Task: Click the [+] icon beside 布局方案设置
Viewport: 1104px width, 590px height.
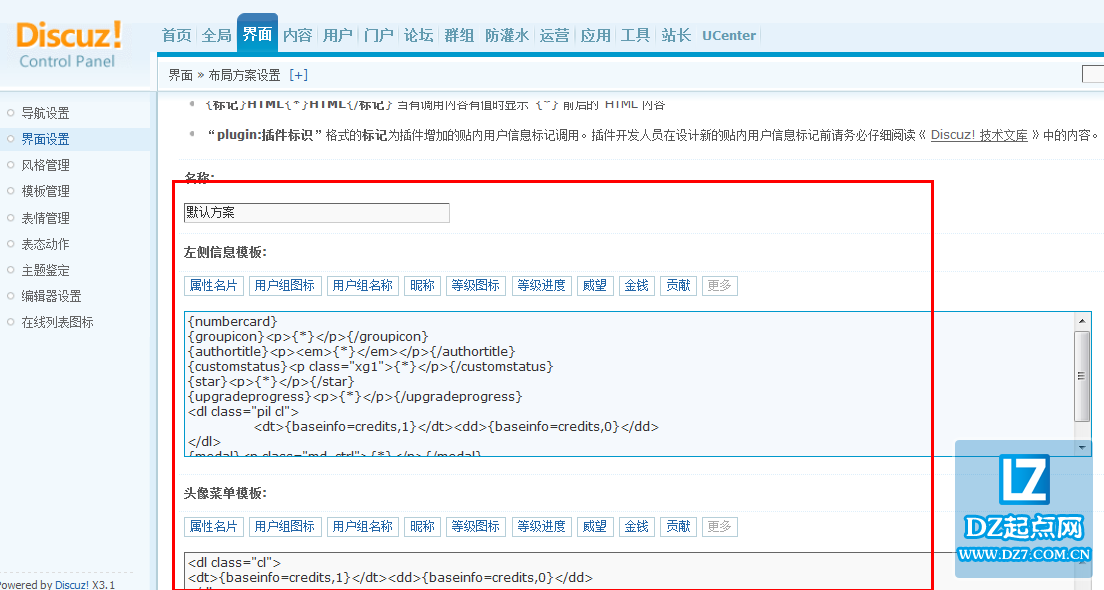Action: [299, 75]
